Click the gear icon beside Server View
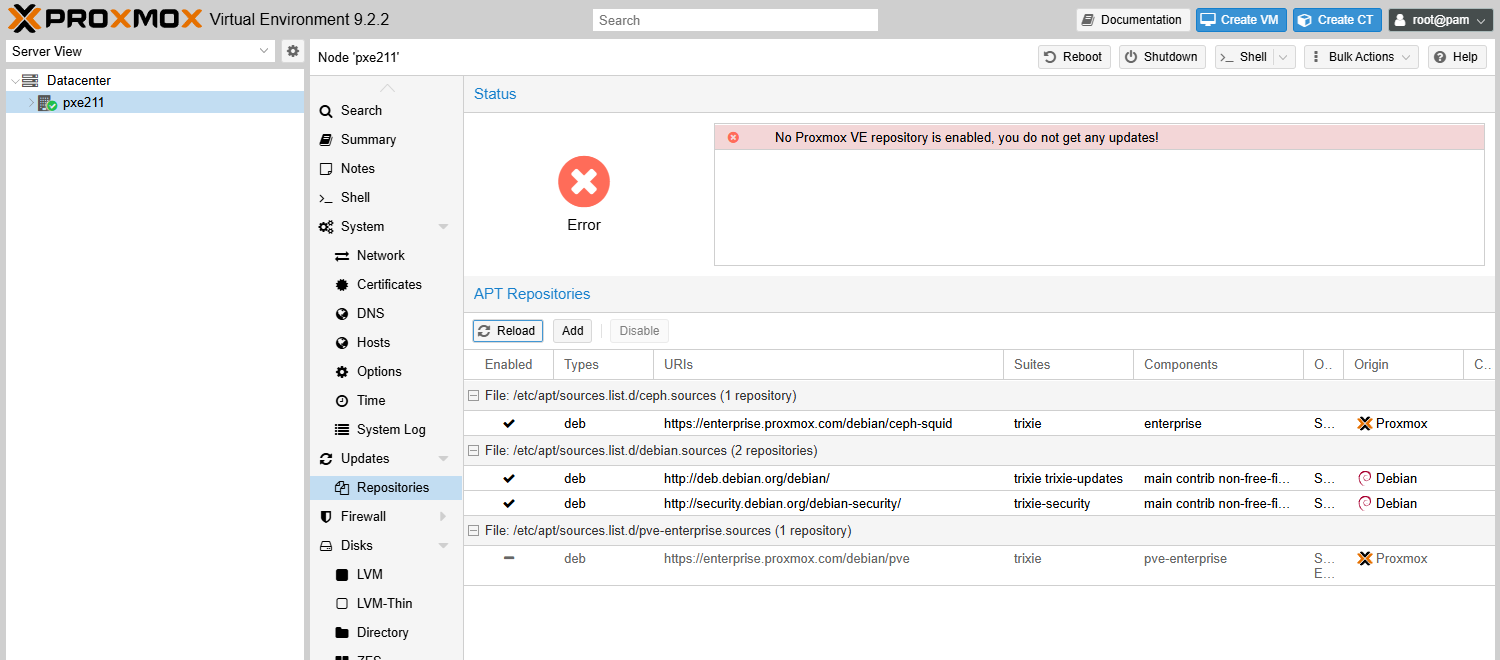The height and width of the screenshot is (660, 1500). click(292, 51)
